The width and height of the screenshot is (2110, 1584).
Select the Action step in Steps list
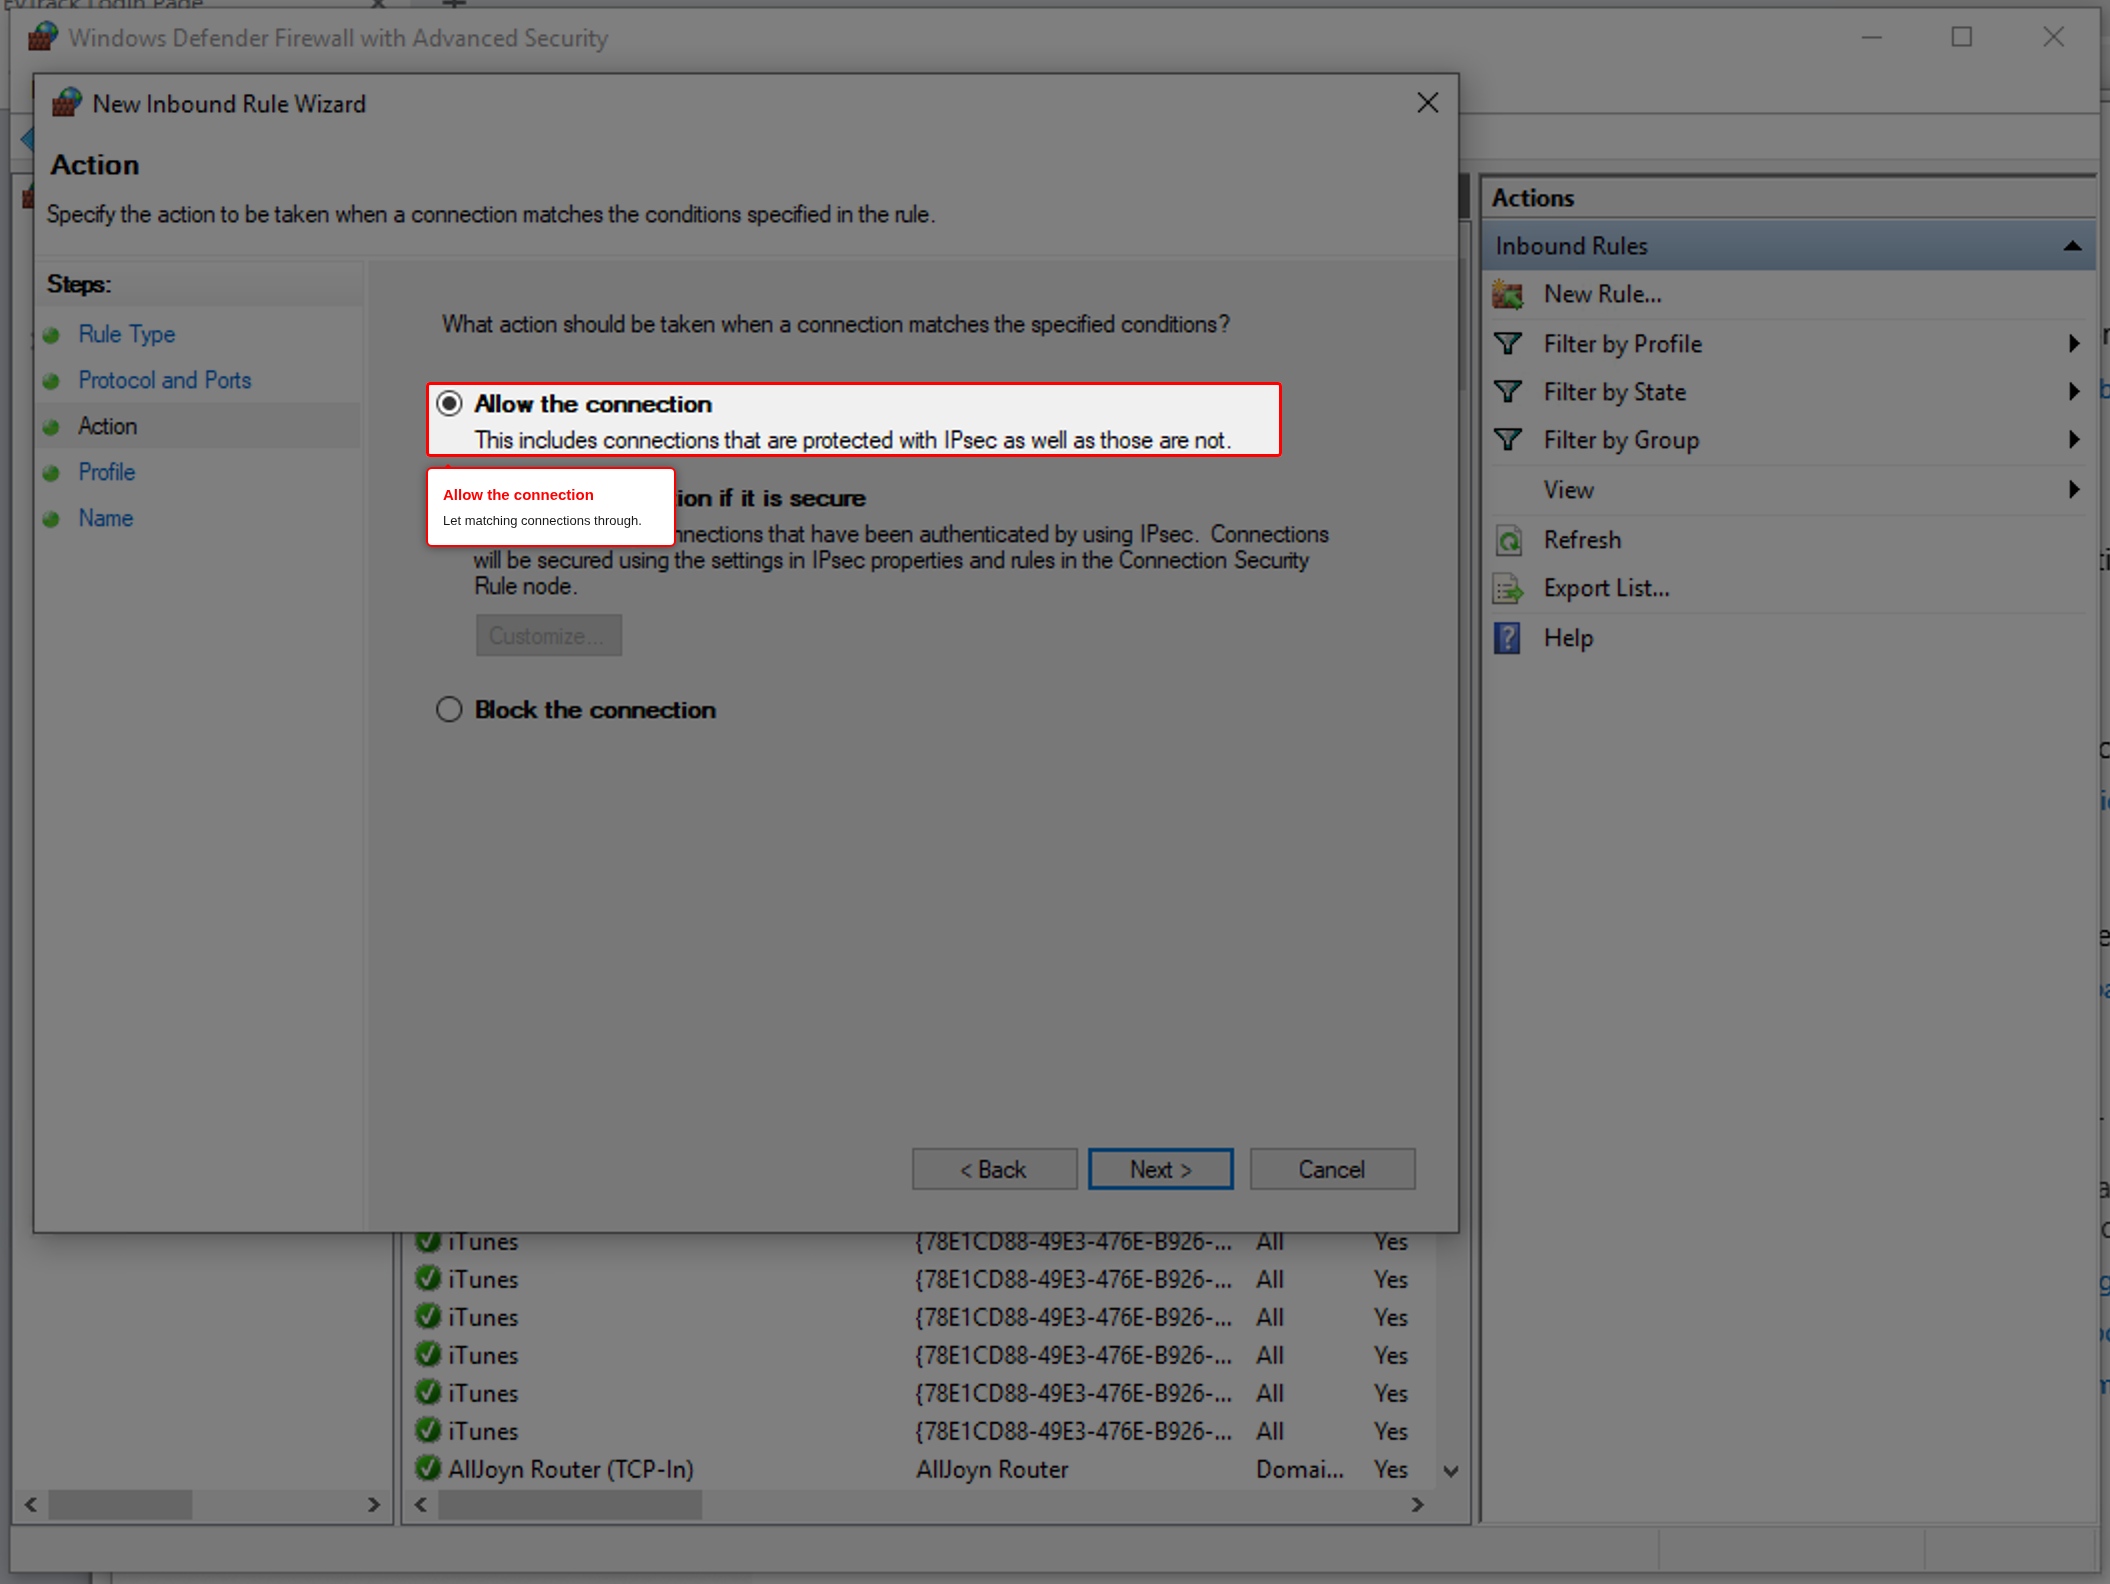tap(108, 426)
